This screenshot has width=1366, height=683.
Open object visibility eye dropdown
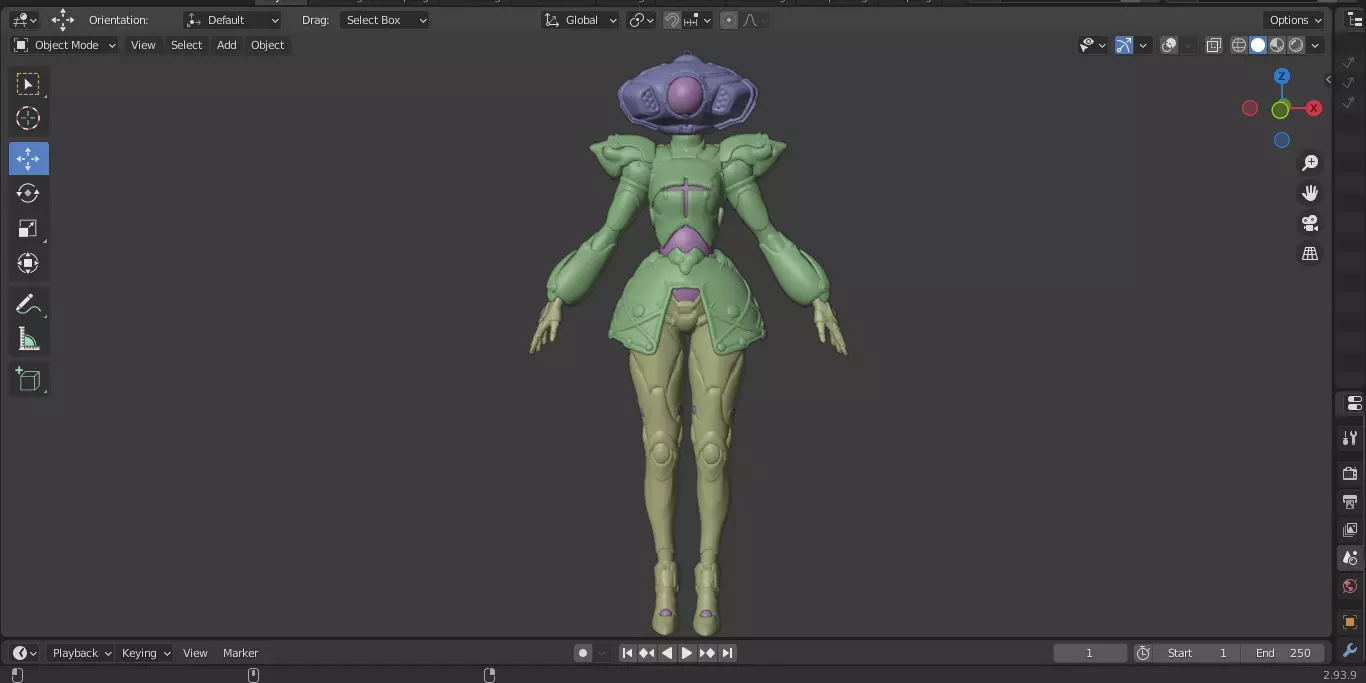(1093, 45)
